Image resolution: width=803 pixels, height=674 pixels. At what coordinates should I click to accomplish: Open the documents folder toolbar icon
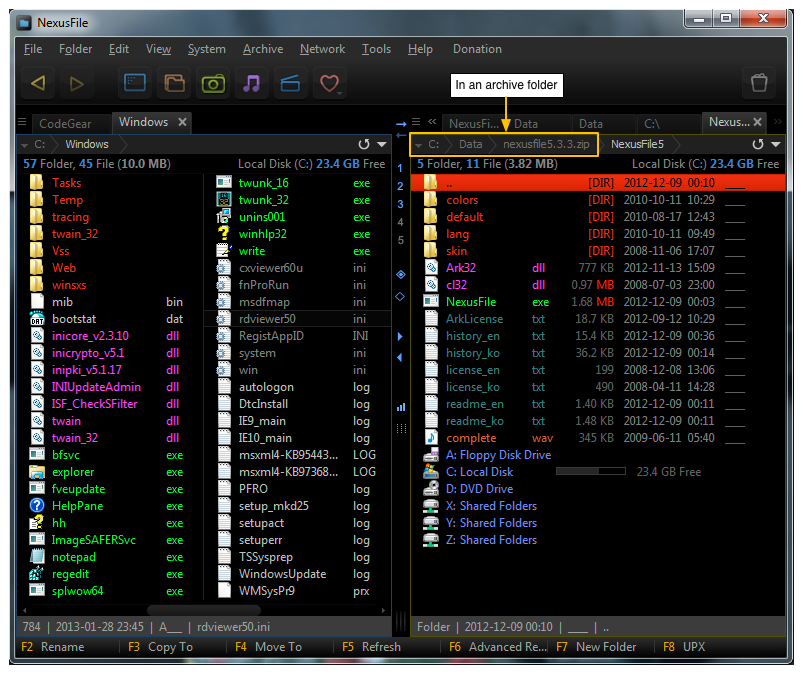coord(174,83)
